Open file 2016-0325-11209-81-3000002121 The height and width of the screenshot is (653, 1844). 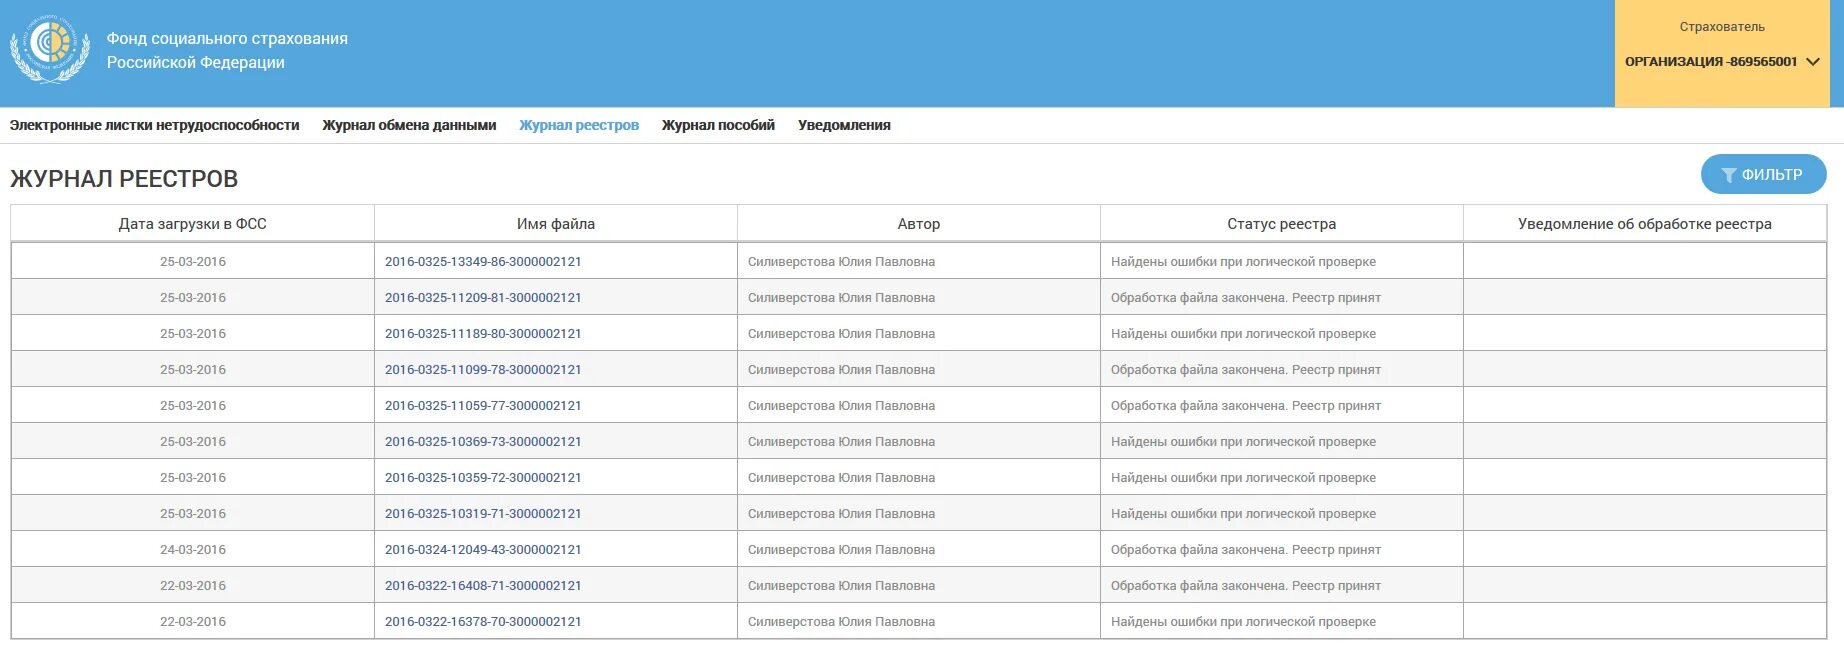(x=483, y=298)
